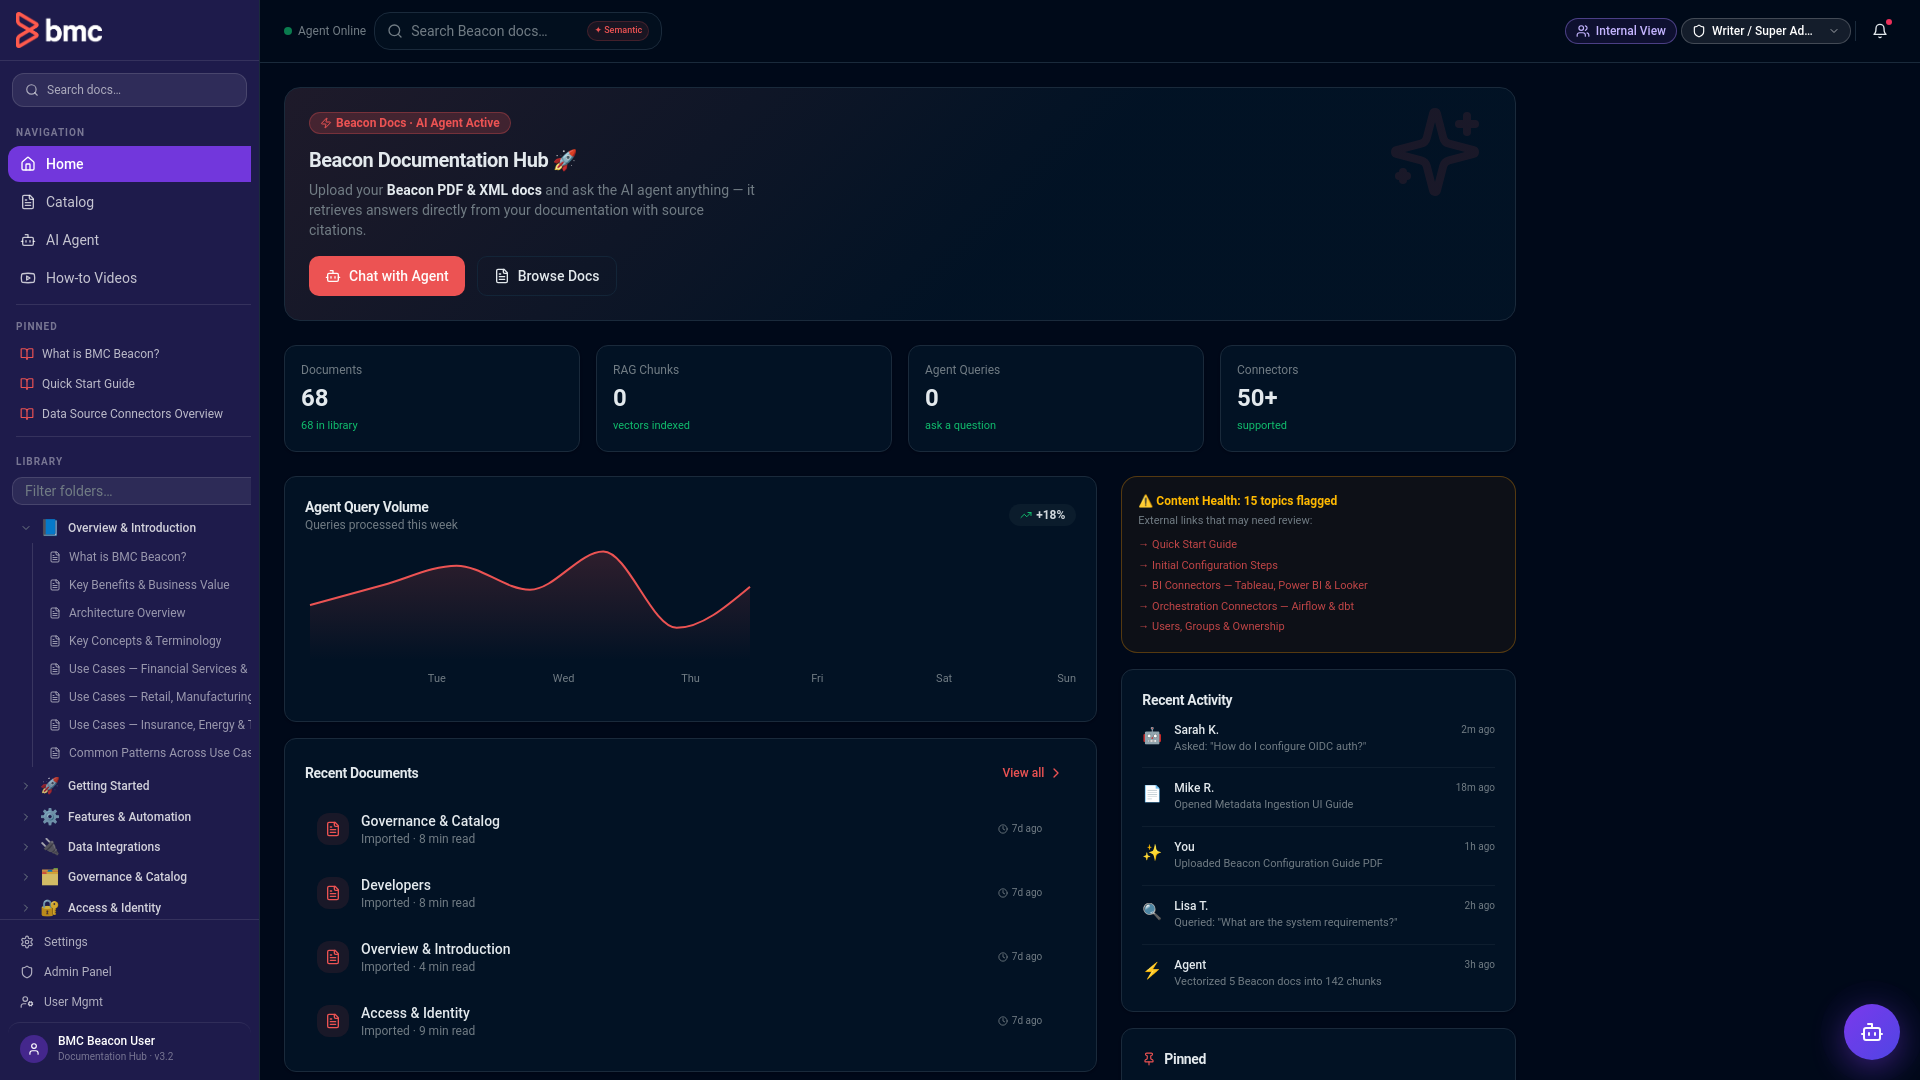Open the notifications bell
Screen dimensions: 1920x1080
pyautogui.click(x=1880, y=31)
